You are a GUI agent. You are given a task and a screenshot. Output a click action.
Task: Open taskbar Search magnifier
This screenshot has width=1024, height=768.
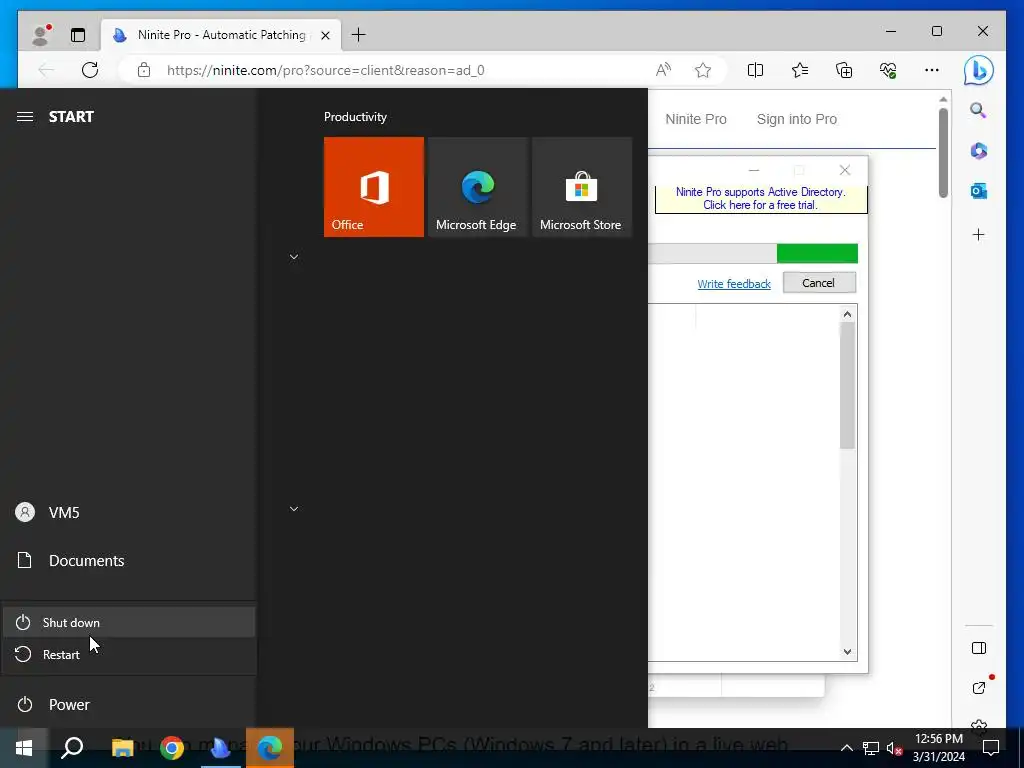(x=72, y=748)
